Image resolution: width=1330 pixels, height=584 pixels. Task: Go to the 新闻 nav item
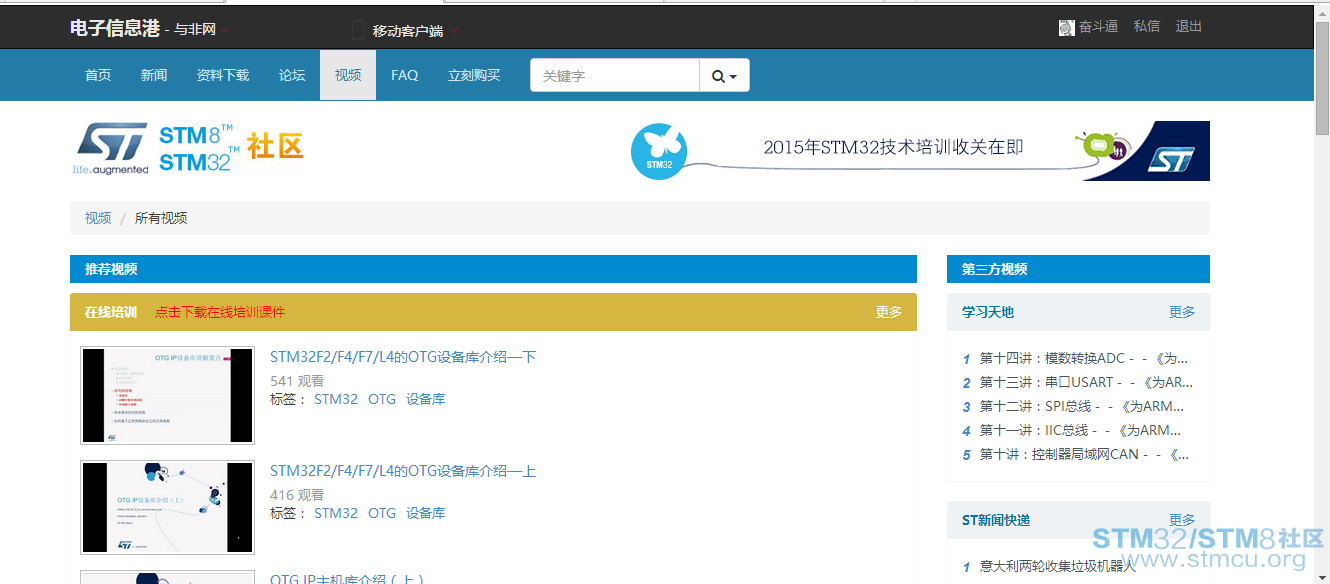click(154, 75)
